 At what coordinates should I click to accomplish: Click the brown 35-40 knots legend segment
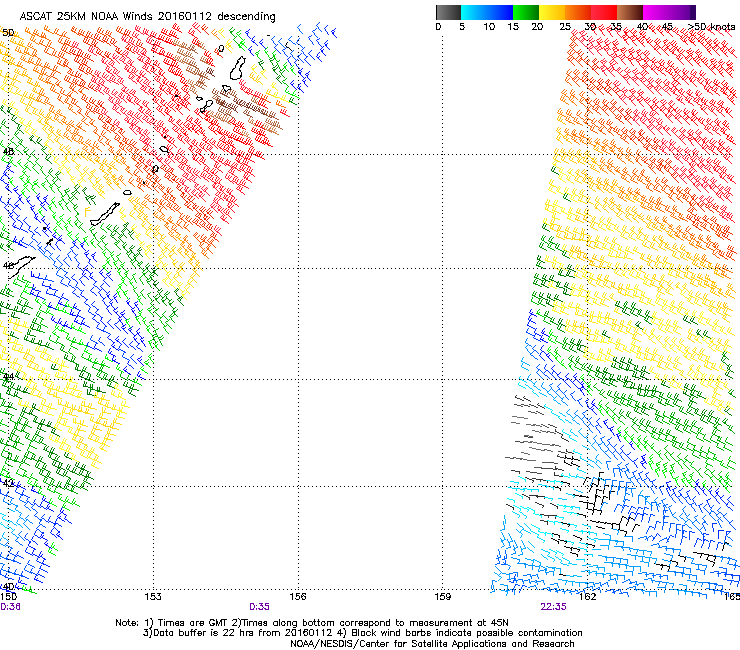630,12
